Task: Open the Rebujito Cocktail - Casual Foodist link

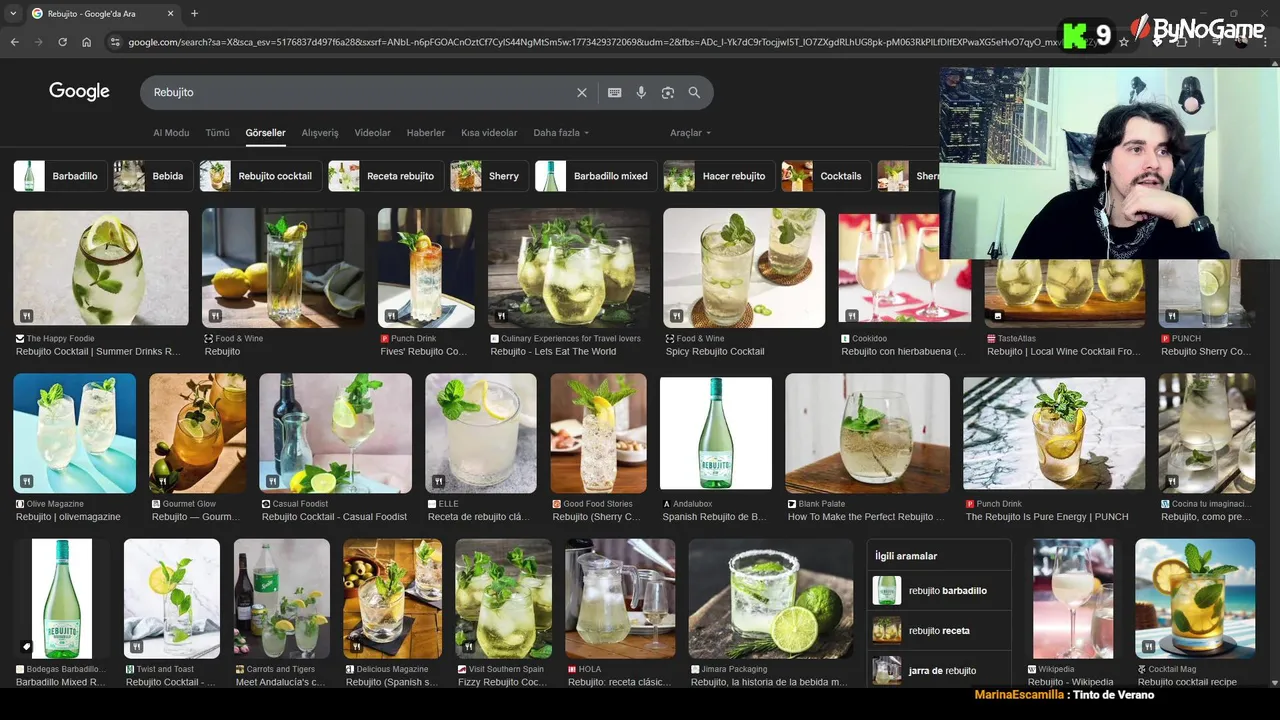Action: tap(334, 517)
